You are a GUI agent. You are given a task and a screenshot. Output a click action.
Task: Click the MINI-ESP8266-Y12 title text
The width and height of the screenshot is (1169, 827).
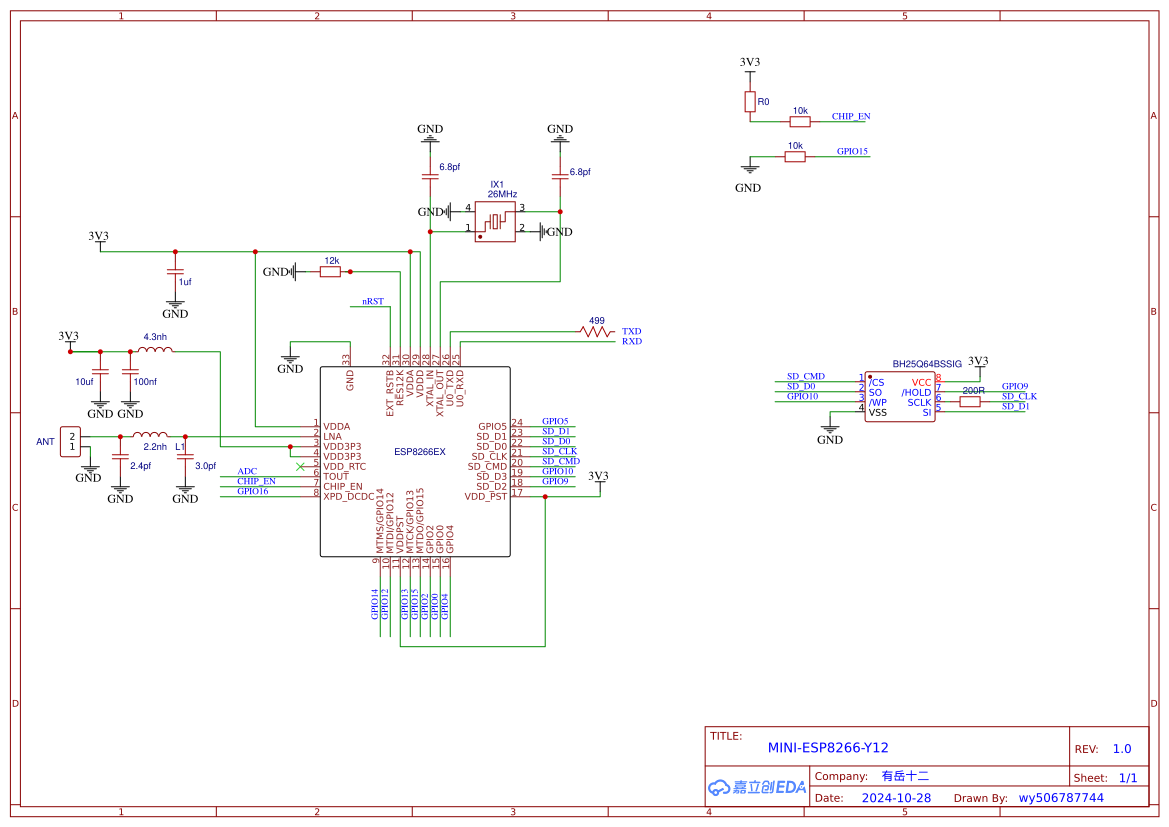click(828, 748)
